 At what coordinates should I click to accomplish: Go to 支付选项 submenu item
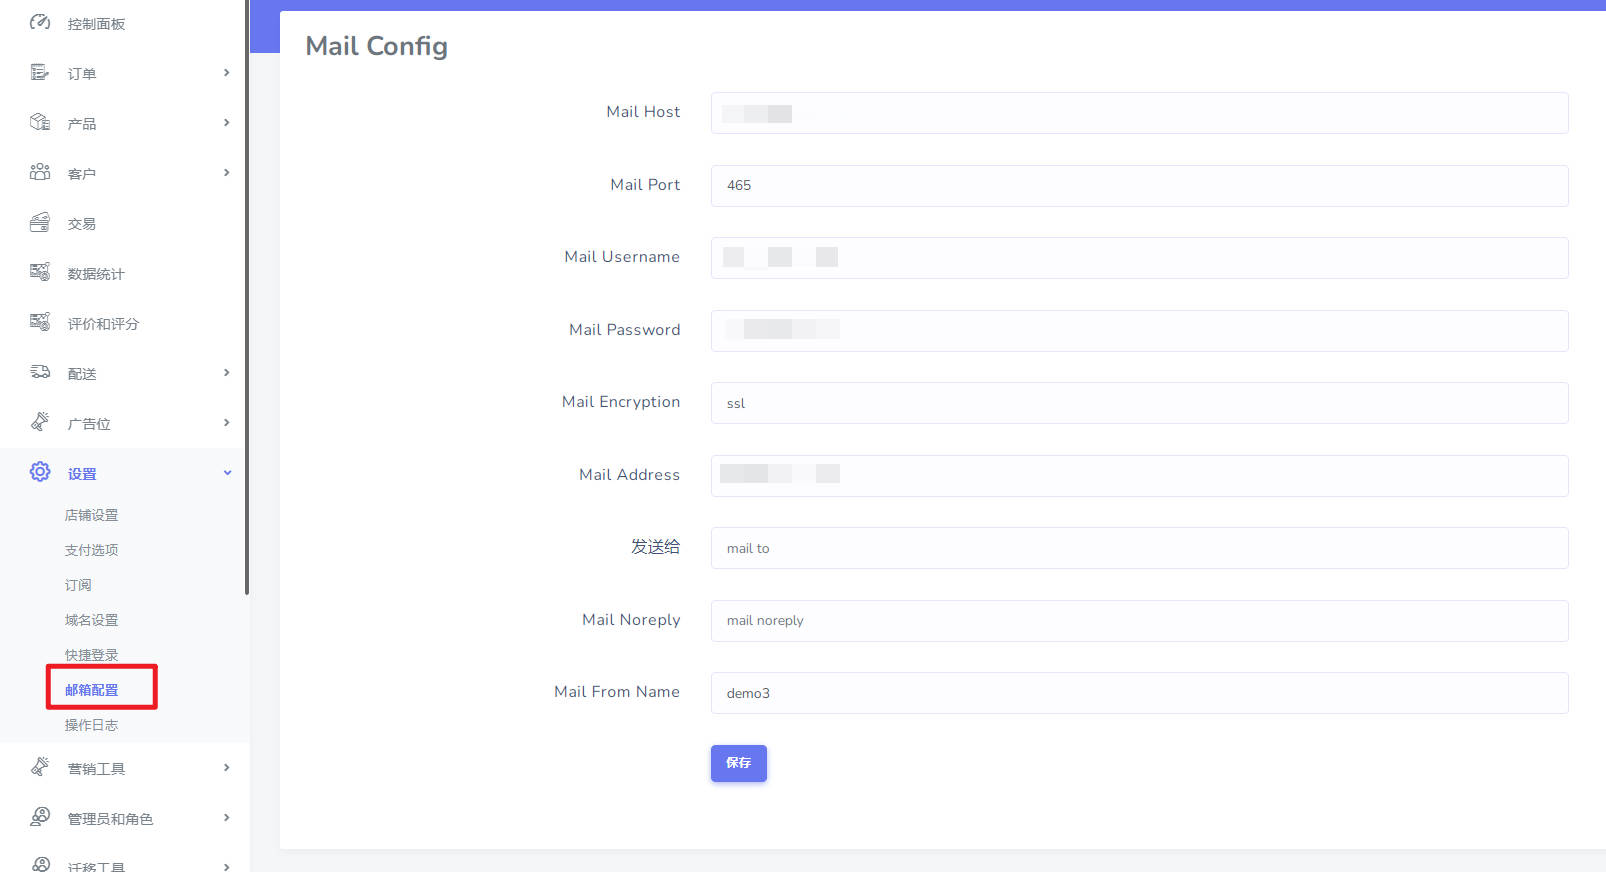pyautogui.click(x=91, y=550)
